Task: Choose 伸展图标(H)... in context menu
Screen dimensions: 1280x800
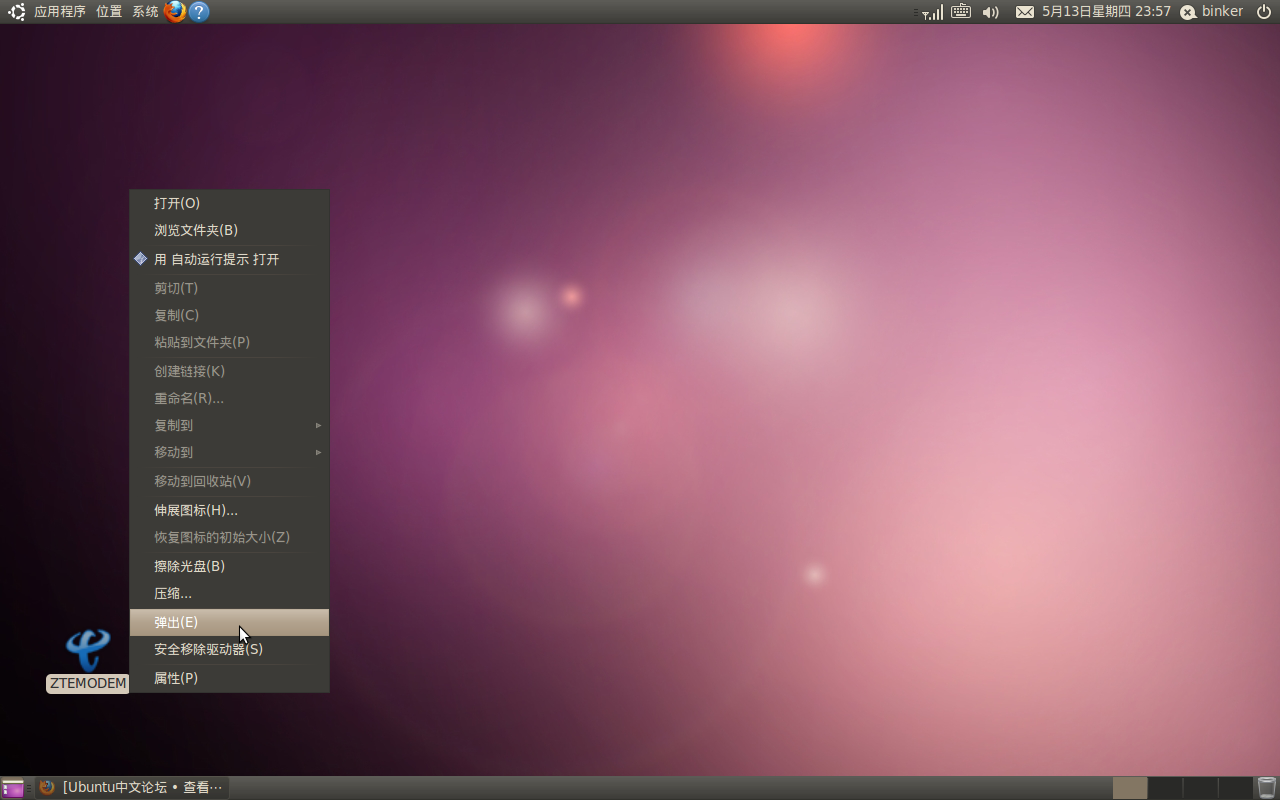Action: [x=229, y=510]
